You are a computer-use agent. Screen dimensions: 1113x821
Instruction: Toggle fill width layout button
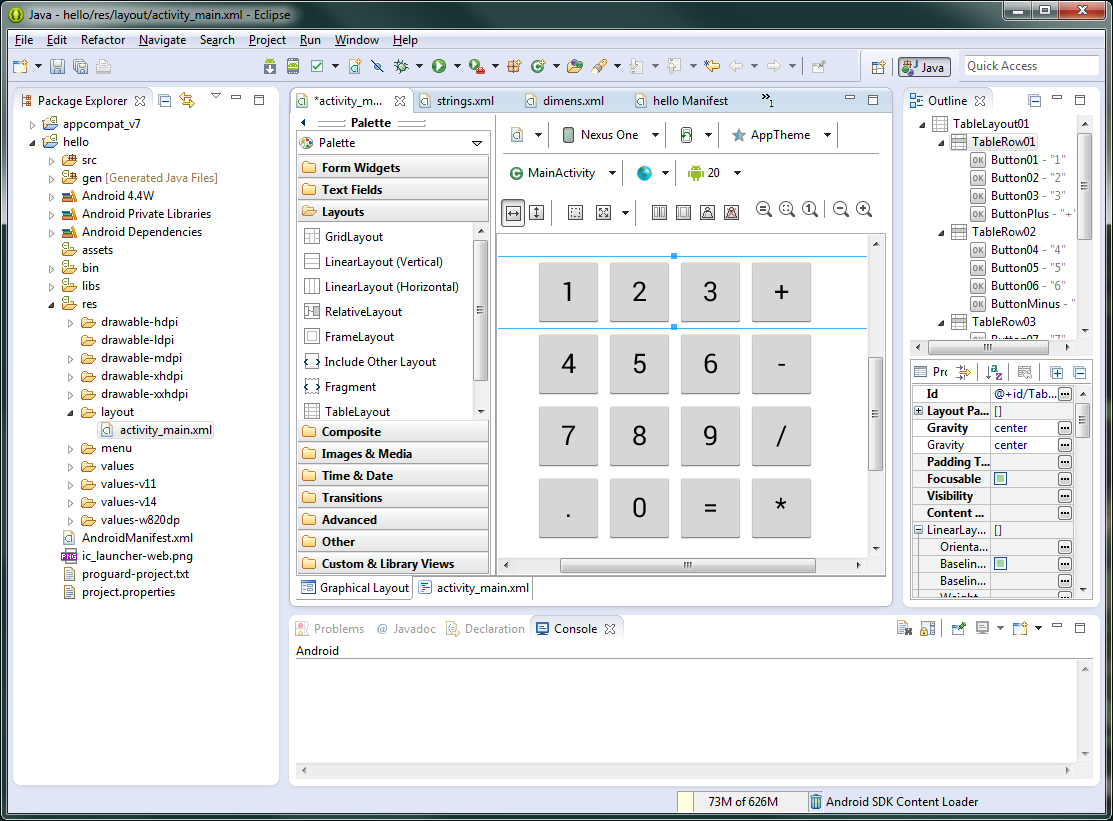(513, 212)
